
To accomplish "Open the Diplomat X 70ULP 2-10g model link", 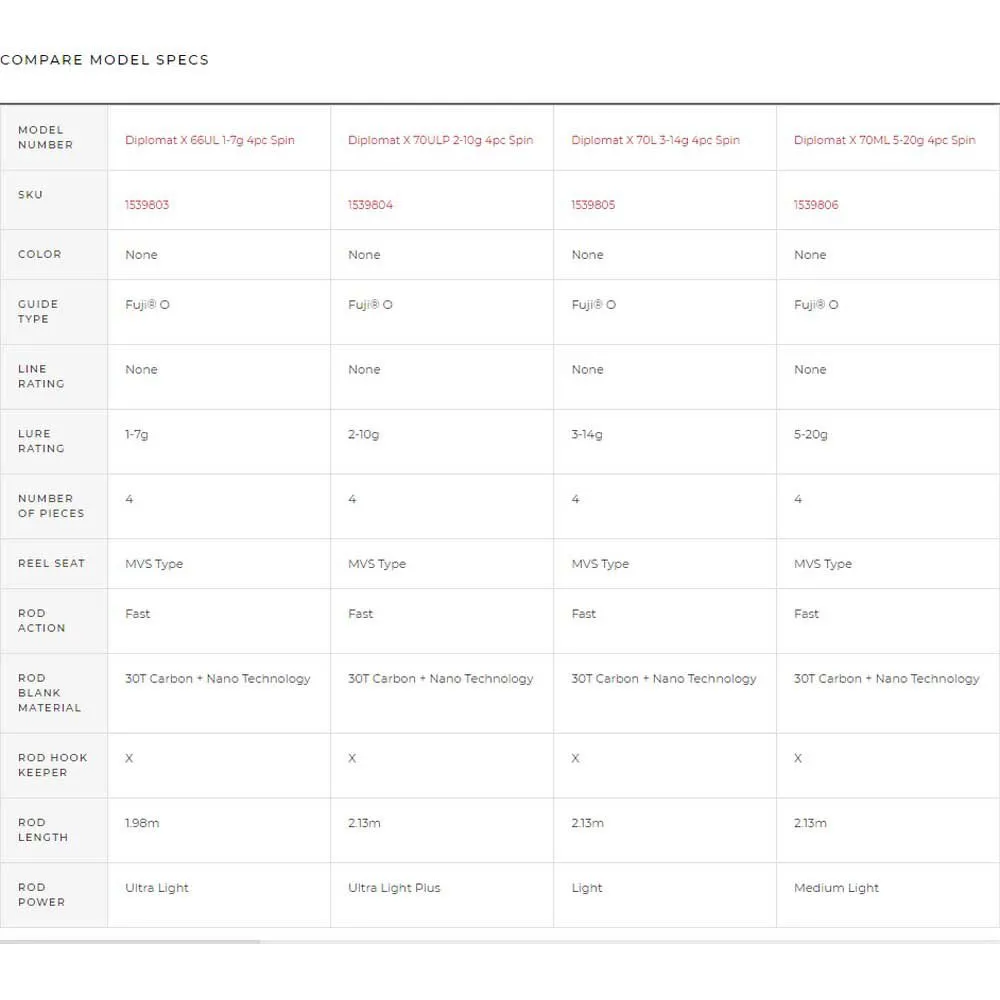I will (440, 140).
